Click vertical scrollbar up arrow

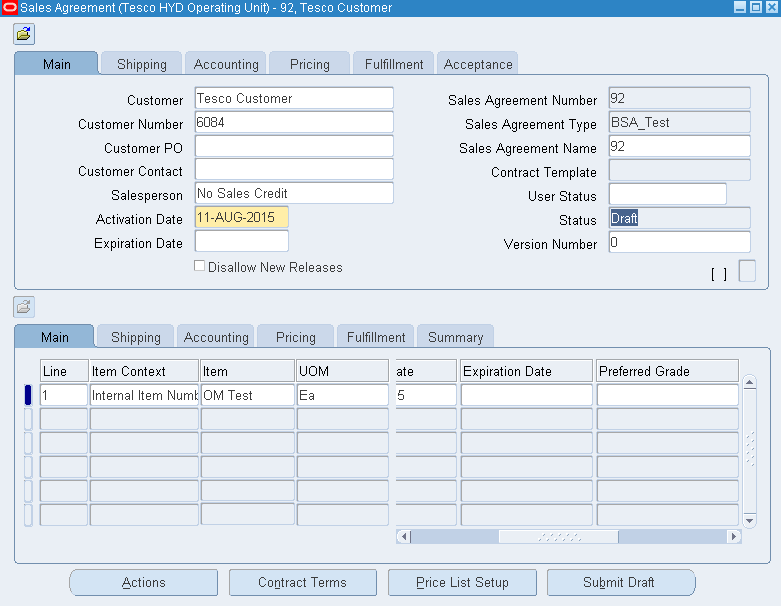(750, 382)
